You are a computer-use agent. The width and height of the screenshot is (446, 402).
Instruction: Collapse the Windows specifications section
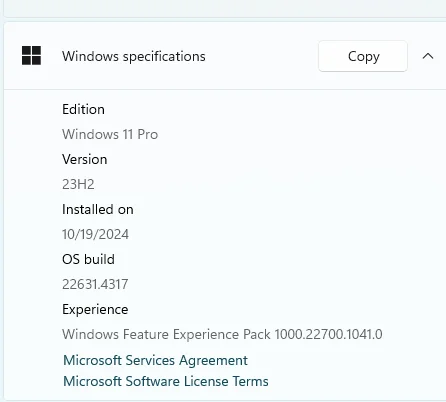point(428,56)
